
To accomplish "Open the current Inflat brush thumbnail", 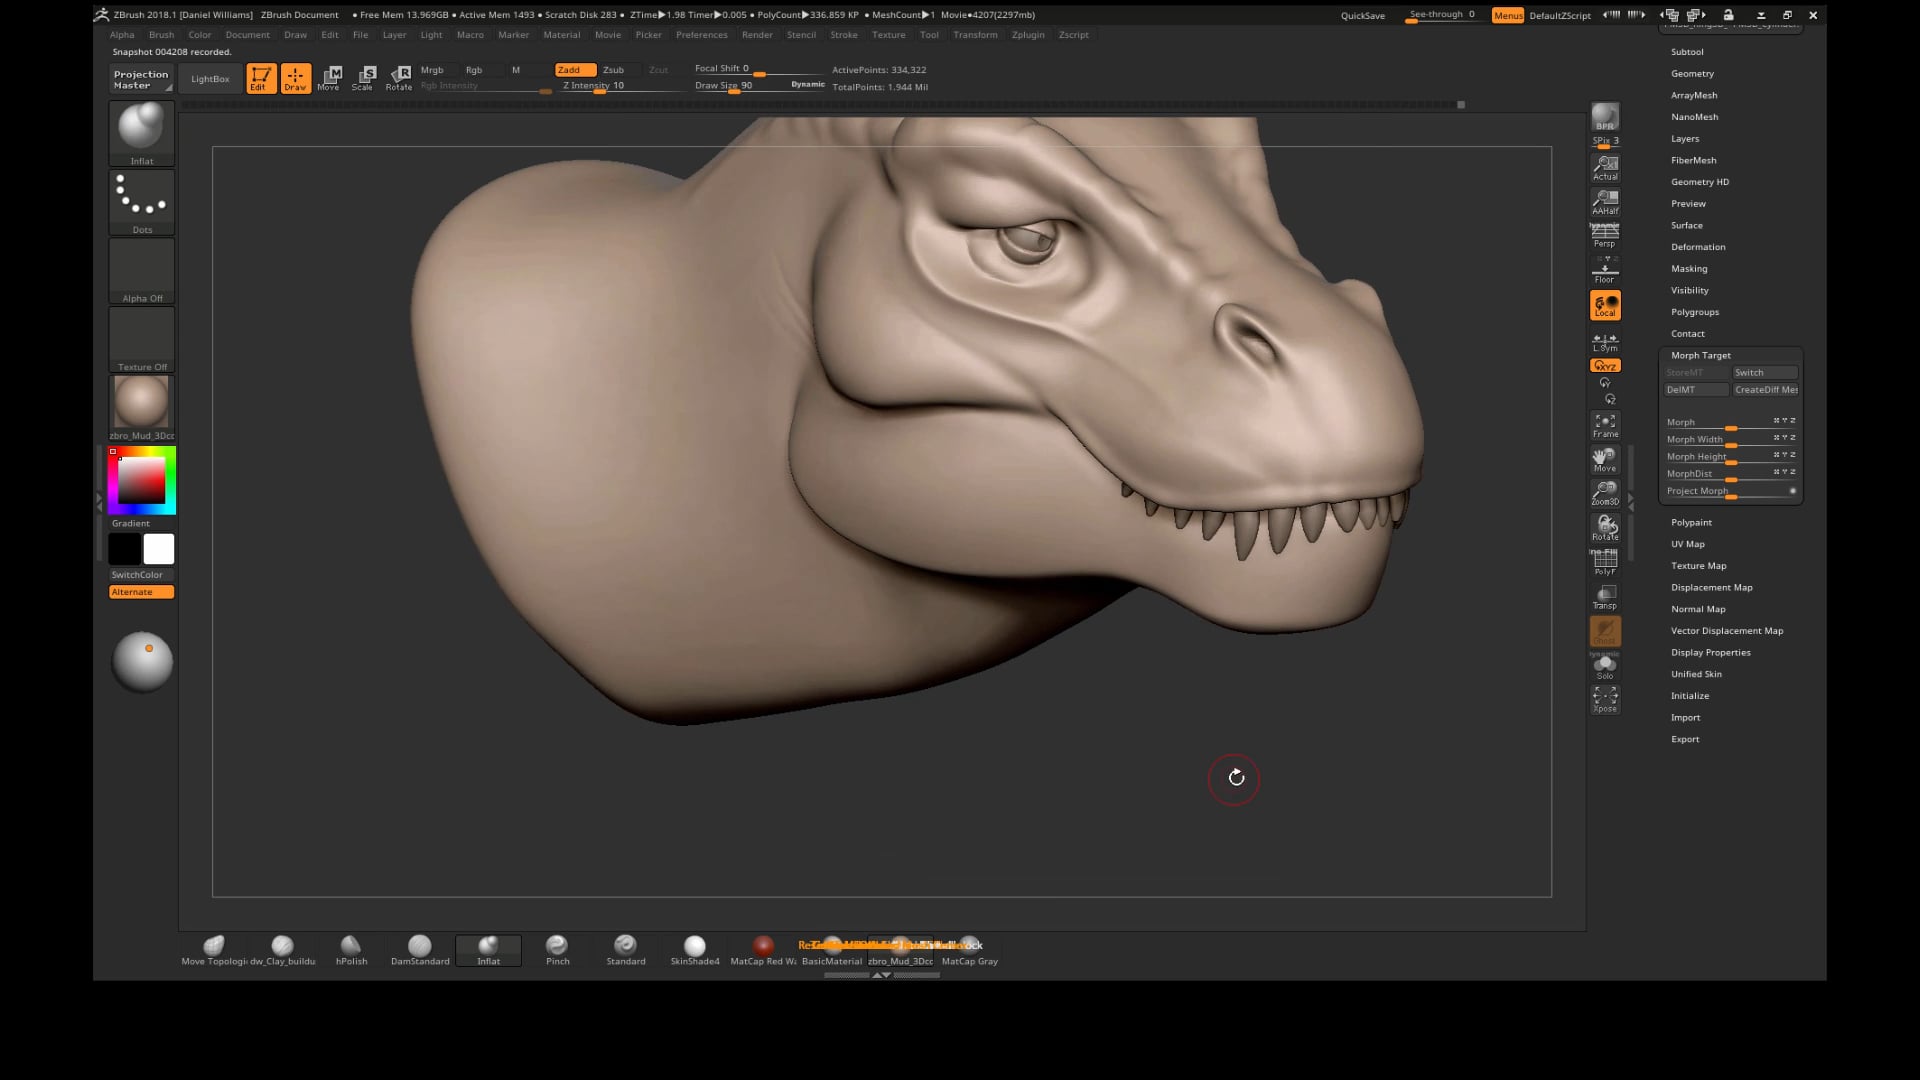I will click(x=141, y=133).
